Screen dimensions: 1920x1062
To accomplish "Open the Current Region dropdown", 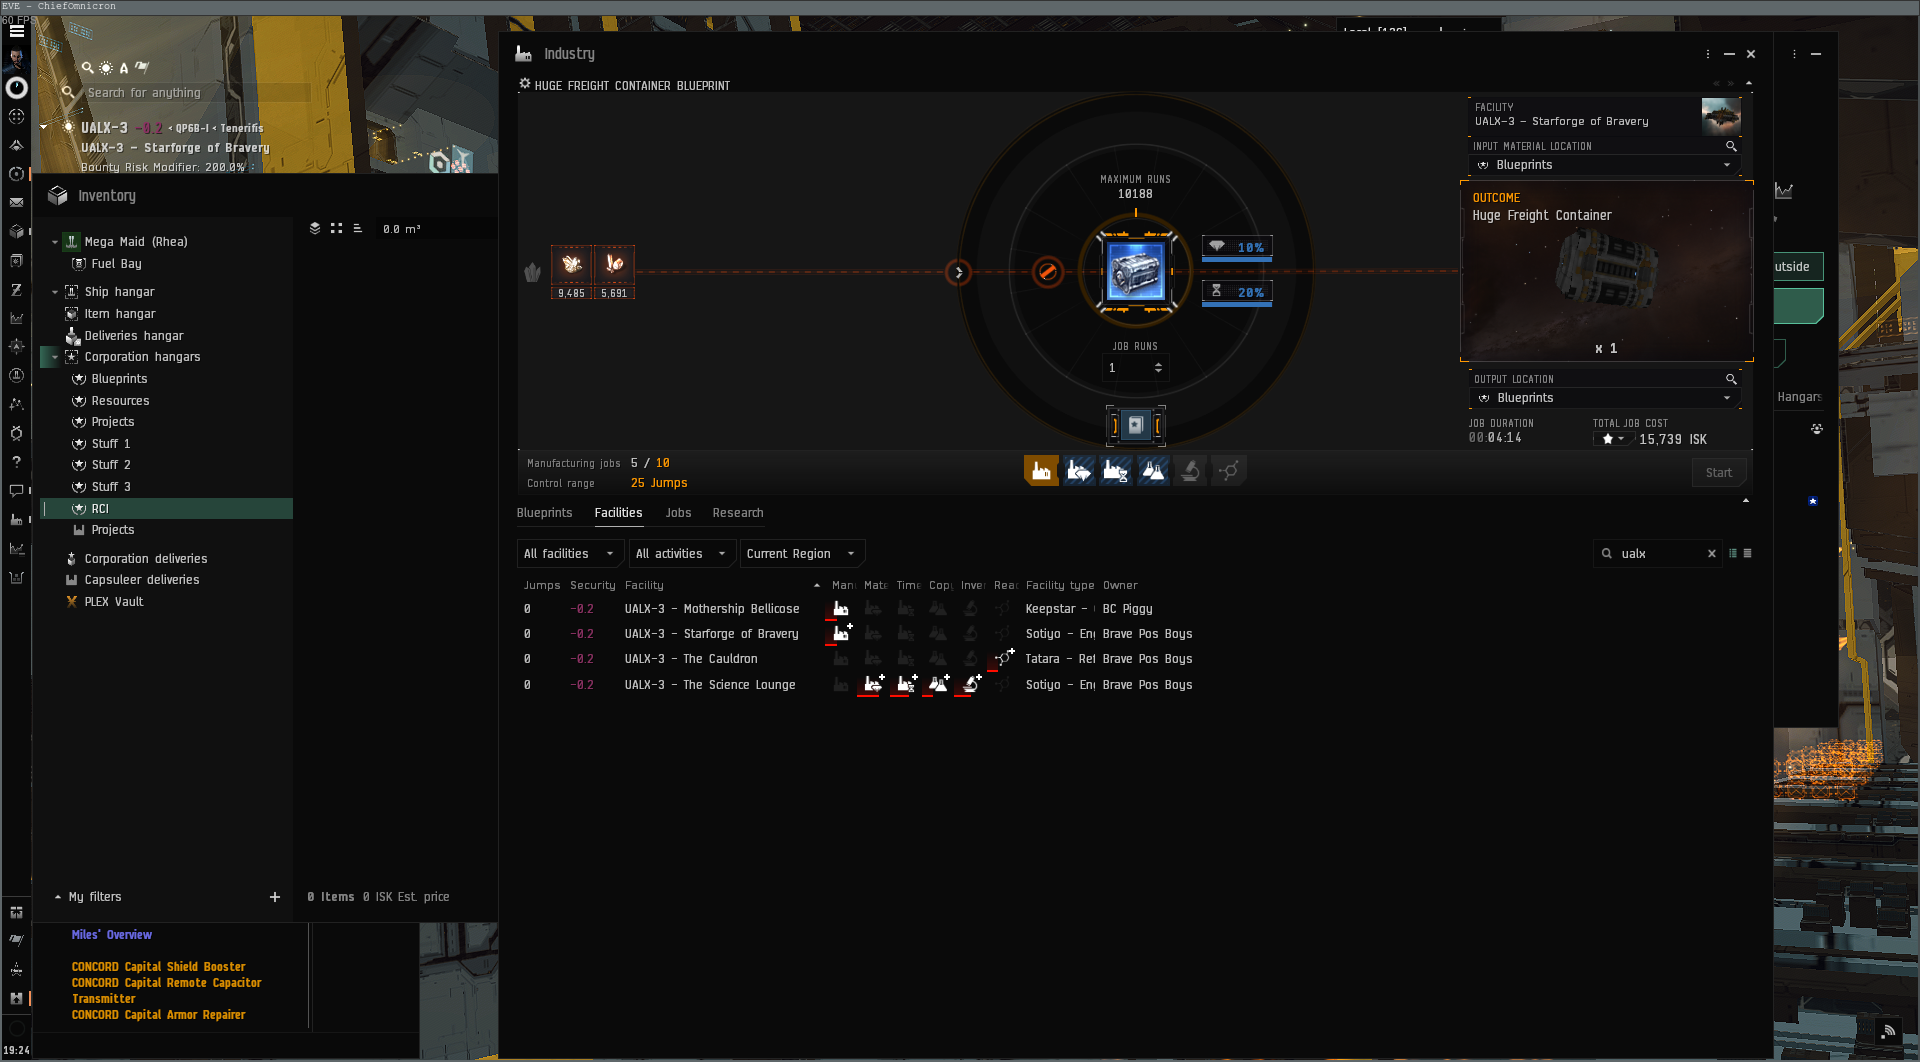I will [800, 554].
